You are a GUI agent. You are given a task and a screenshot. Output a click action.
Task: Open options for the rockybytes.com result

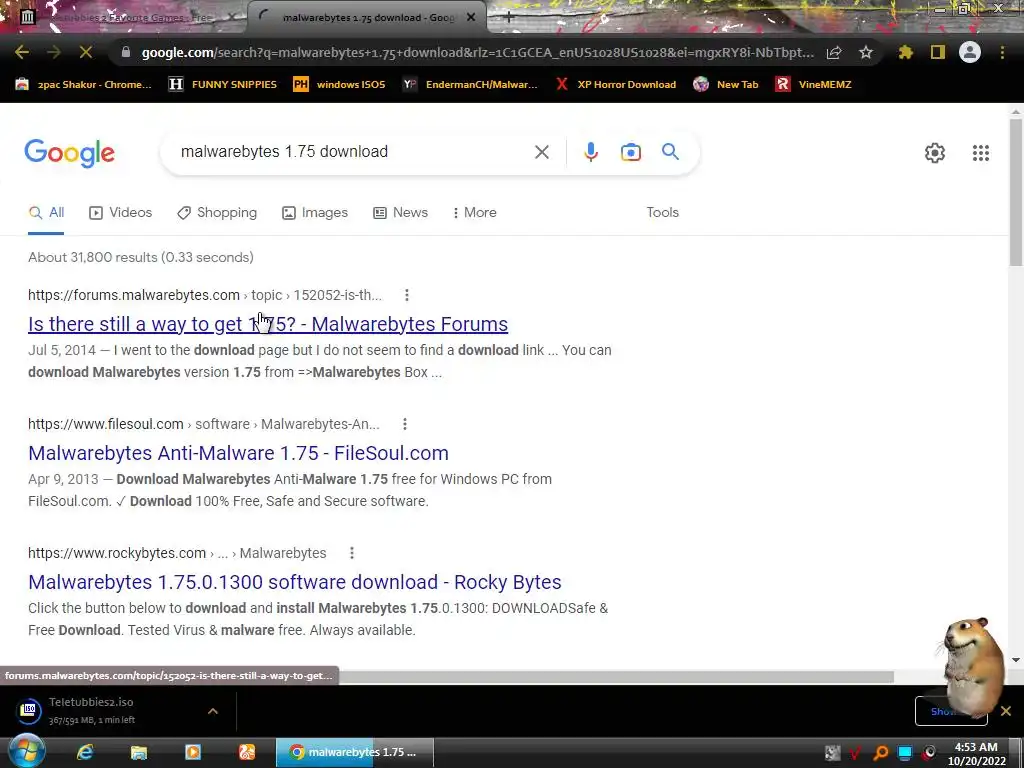point(352,553)
